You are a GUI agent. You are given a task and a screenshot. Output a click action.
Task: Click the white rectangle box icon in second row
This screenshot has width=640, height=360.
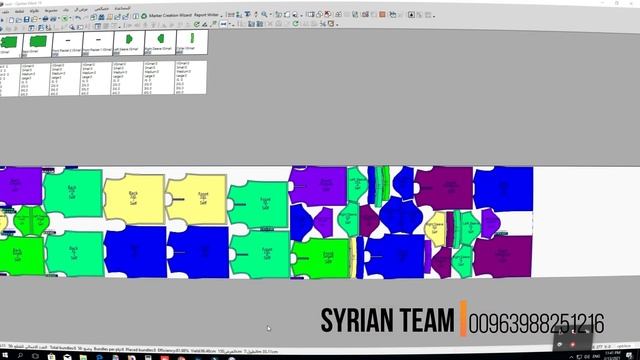tap(224, 24)
